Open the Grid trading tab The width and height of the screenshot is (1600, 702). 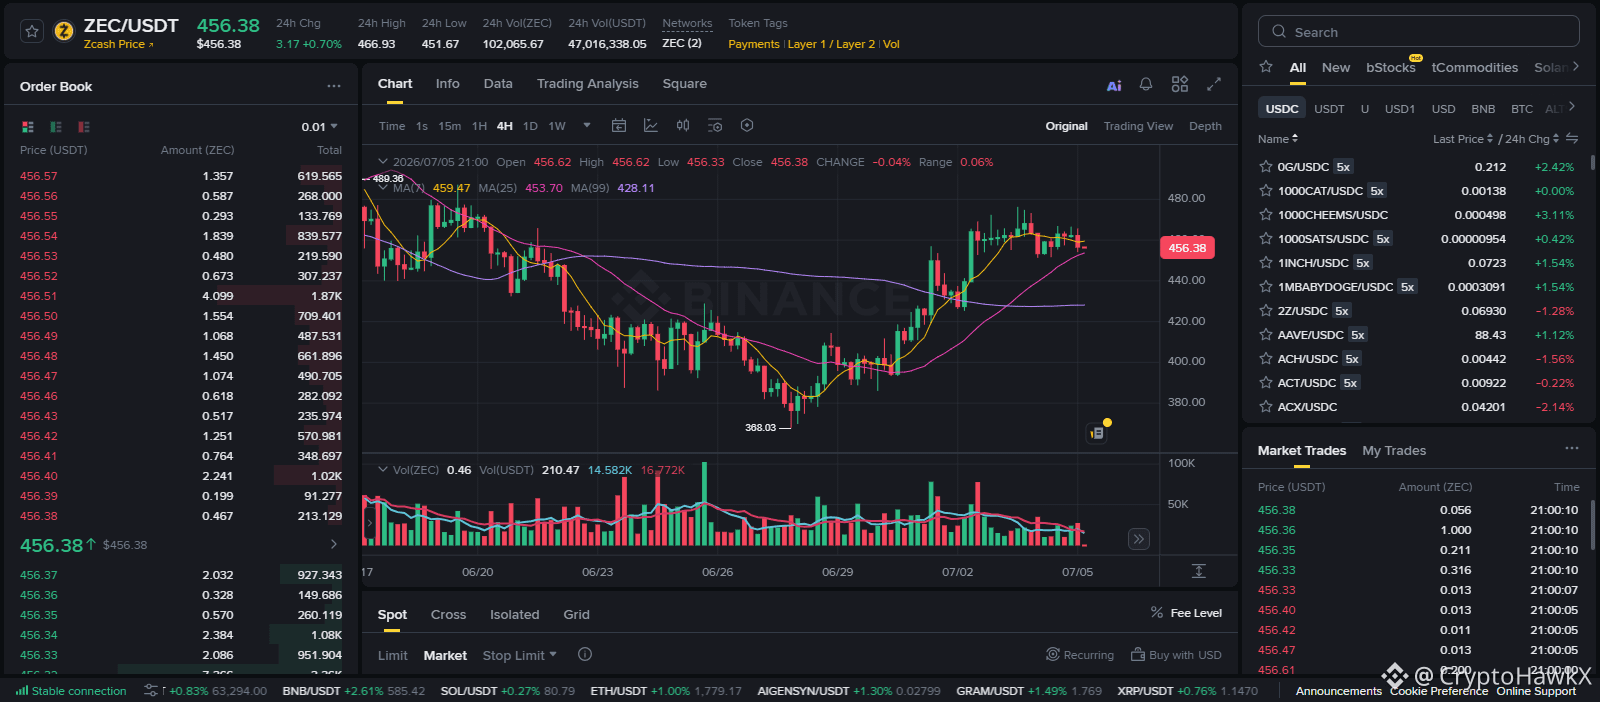(576, 615)
